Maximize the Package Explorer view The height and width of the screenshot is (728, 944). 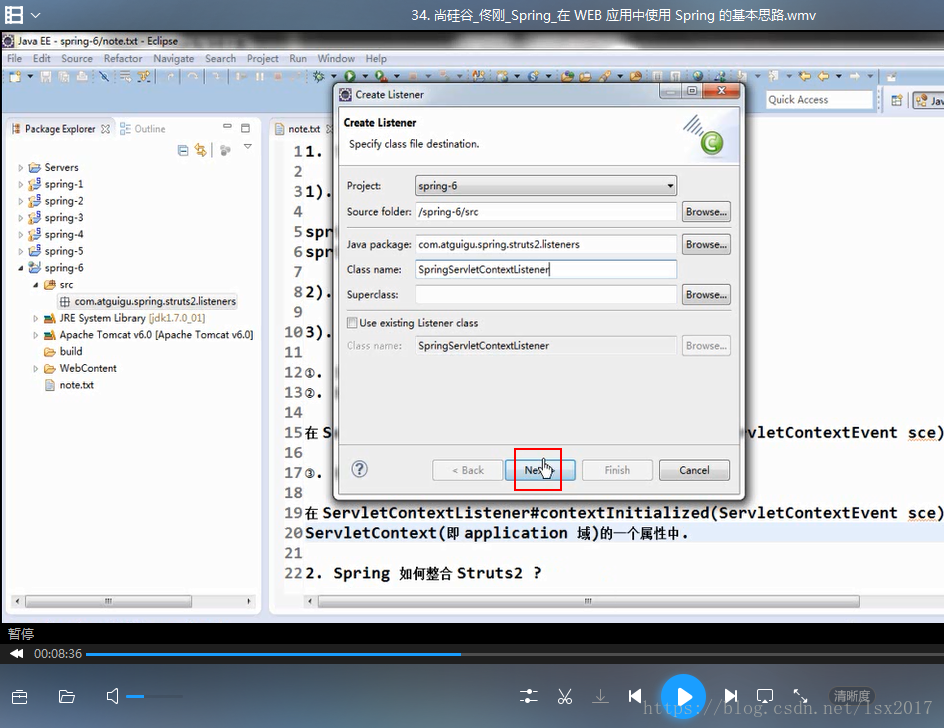click(245, 128)
